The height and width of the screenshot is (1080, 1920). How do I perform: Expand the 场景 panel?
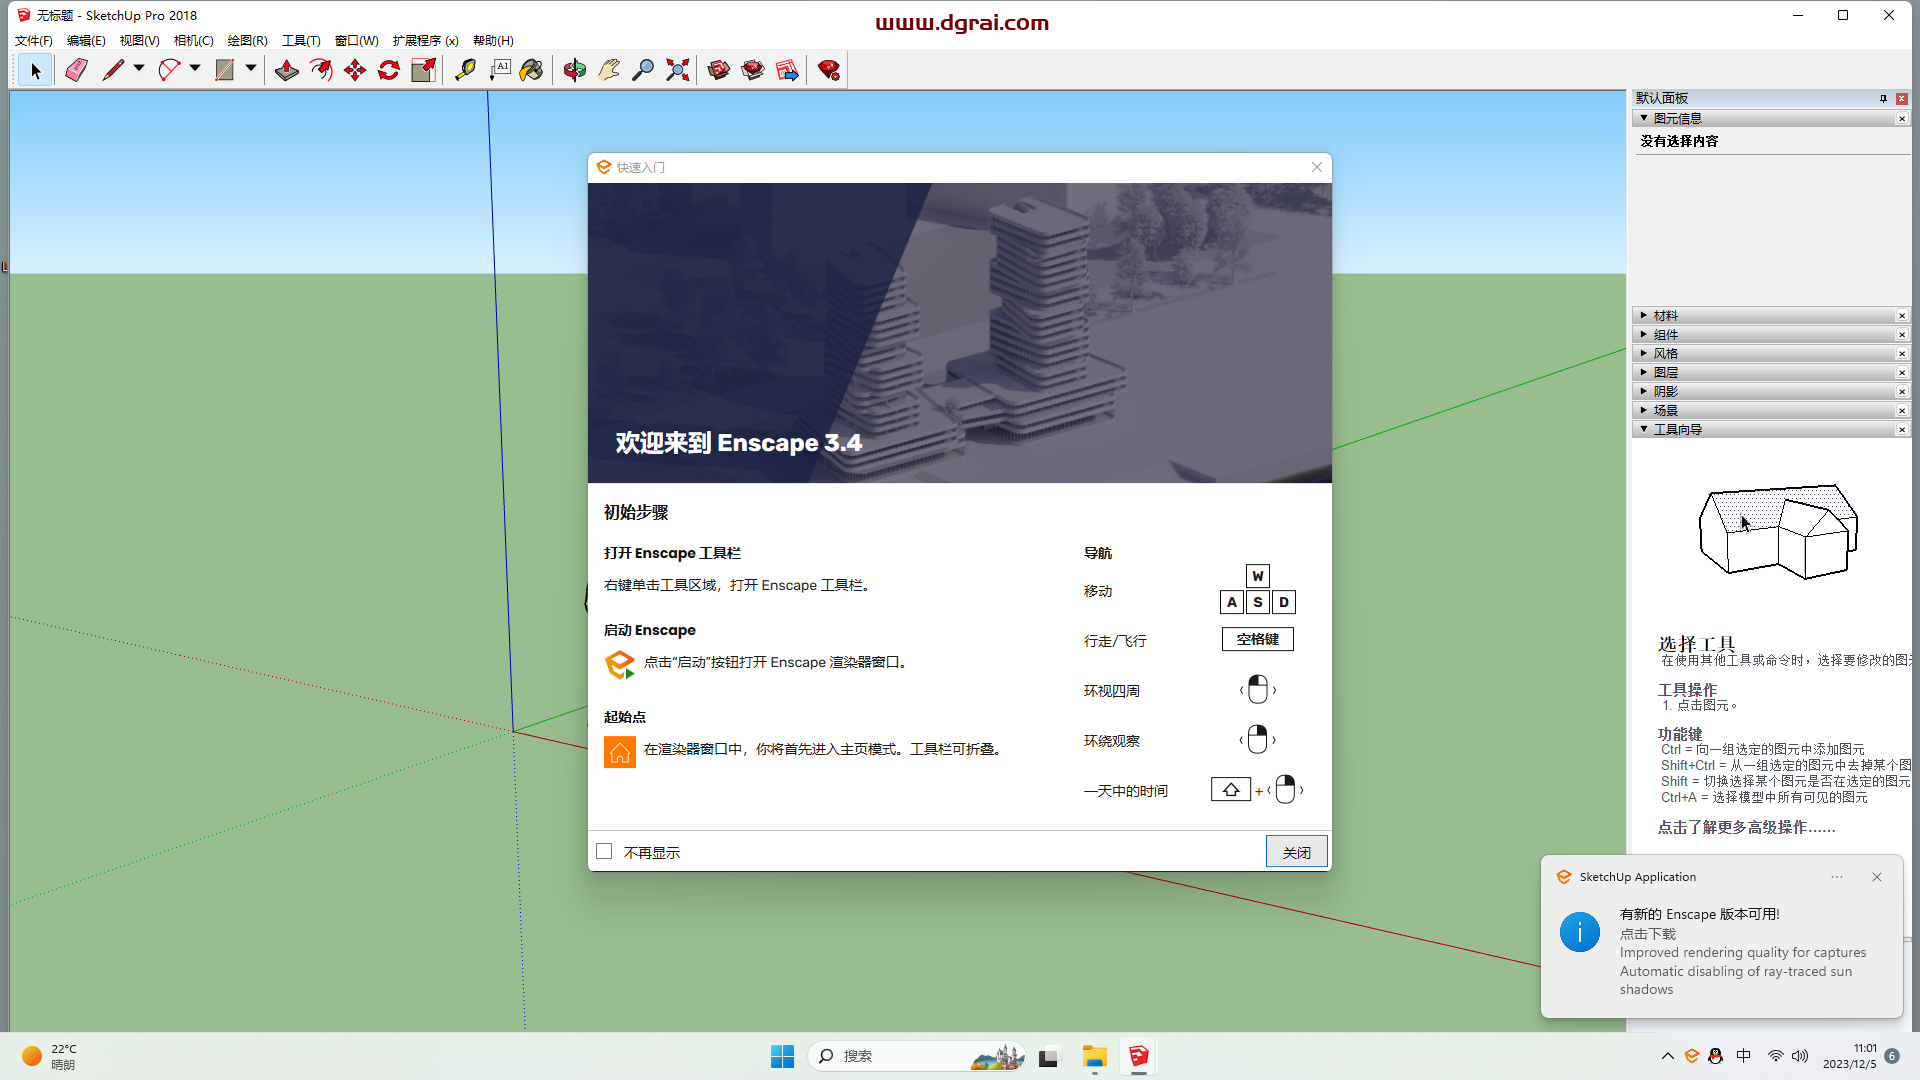coord(1643,410)
